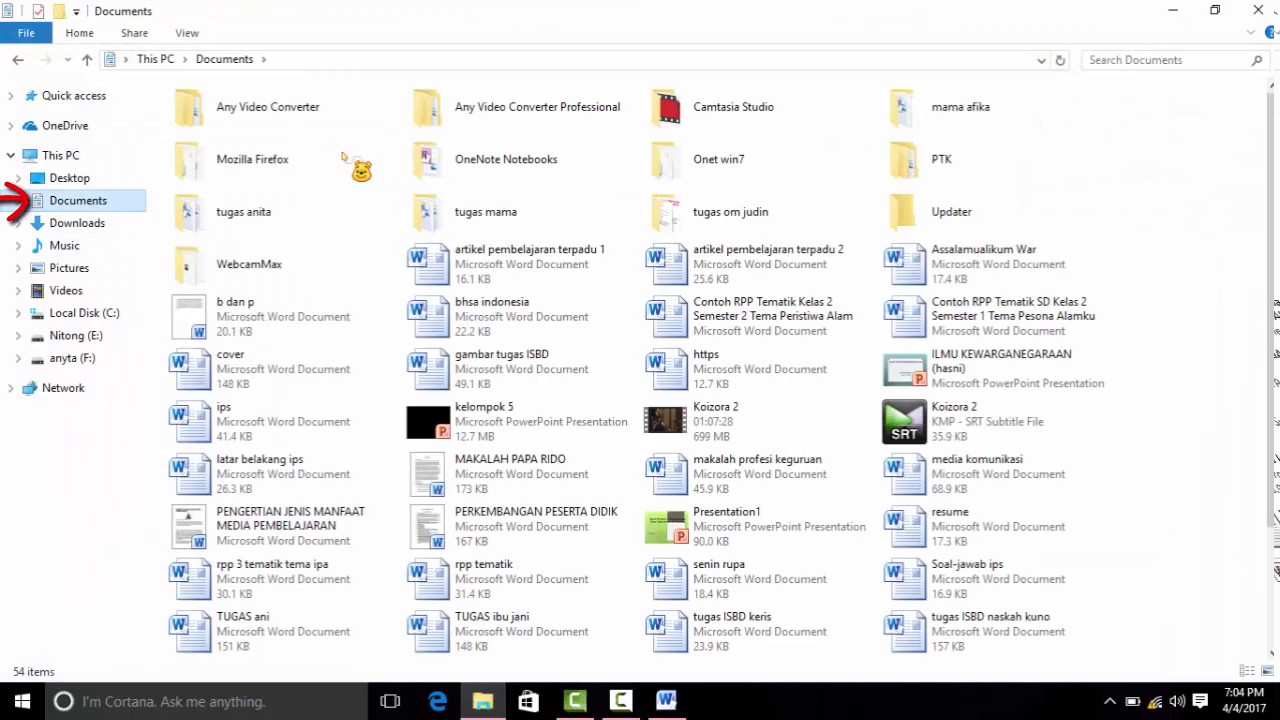Click the search magnifier icon
Image resolution: width=1280 pixels, height=720 pixels.
pyautogui.click(x=1257, y=60)
